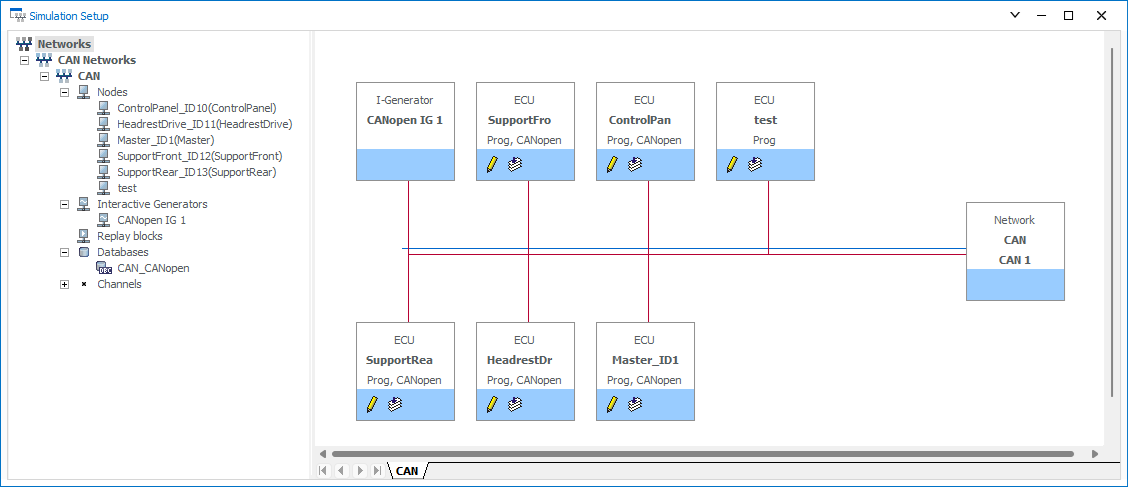Expand the Channels branch

coord(64,284)
